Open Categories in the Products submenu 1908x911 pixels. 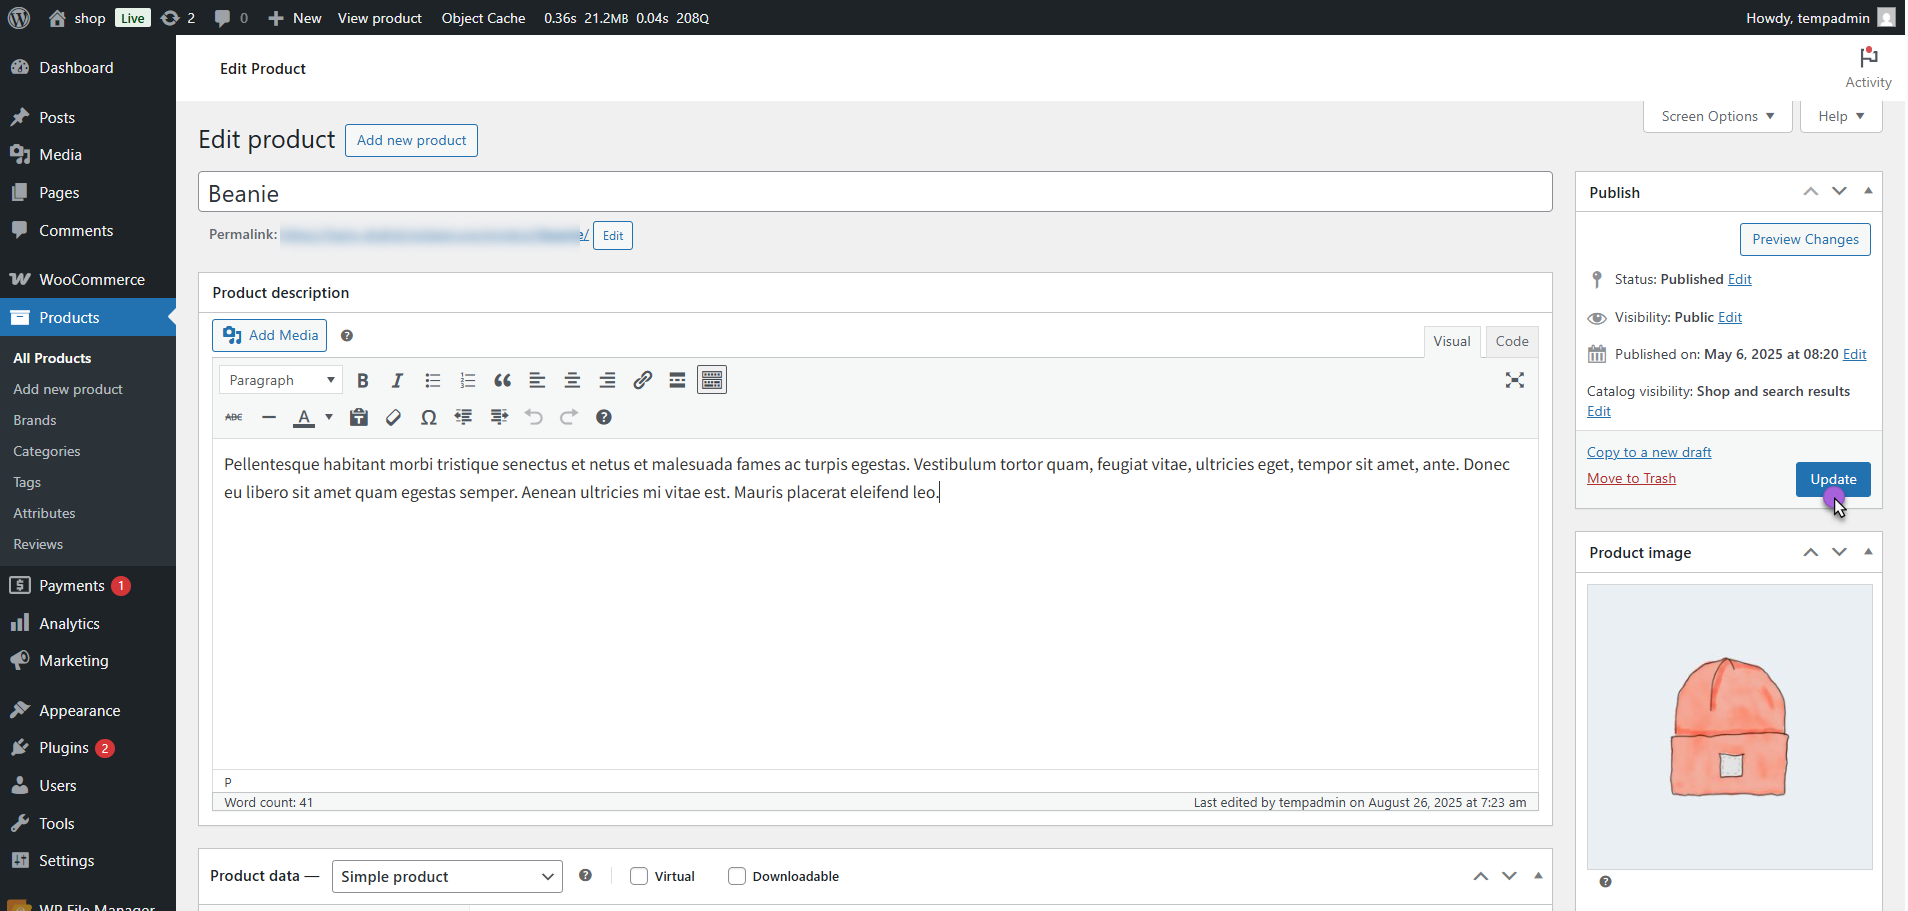click(47, 452)
